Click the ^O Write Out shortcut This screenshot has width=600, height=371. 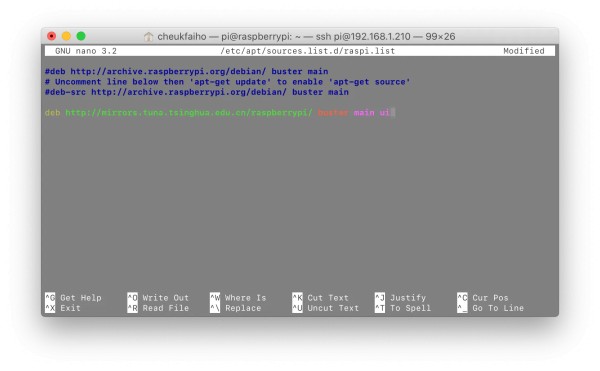click(158, 298)
